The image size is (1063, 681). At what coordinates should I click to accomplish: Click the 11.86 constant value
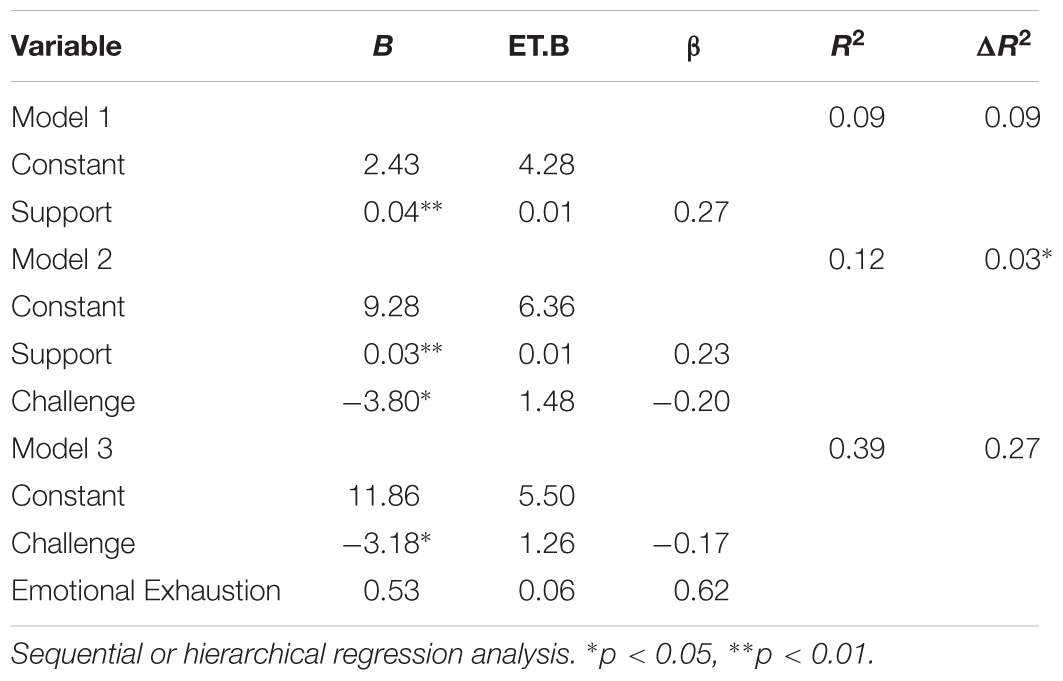[385, 496]
